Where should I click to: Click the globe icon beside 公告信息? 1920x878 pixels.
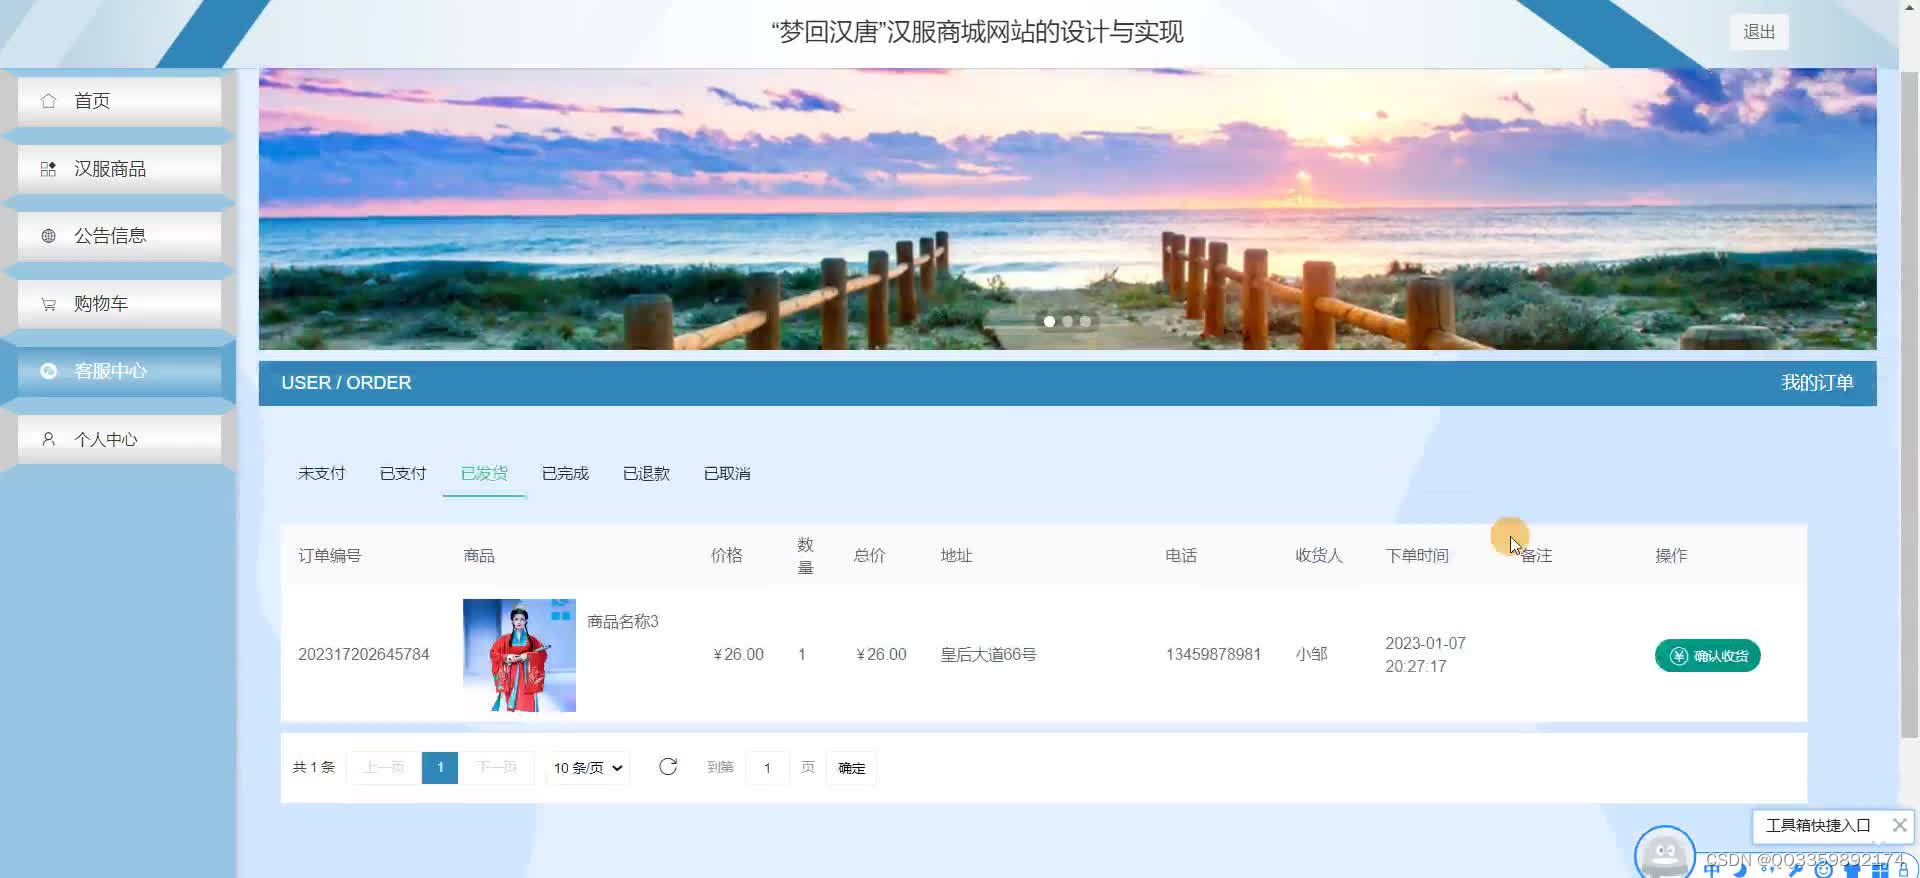[48, 236]
